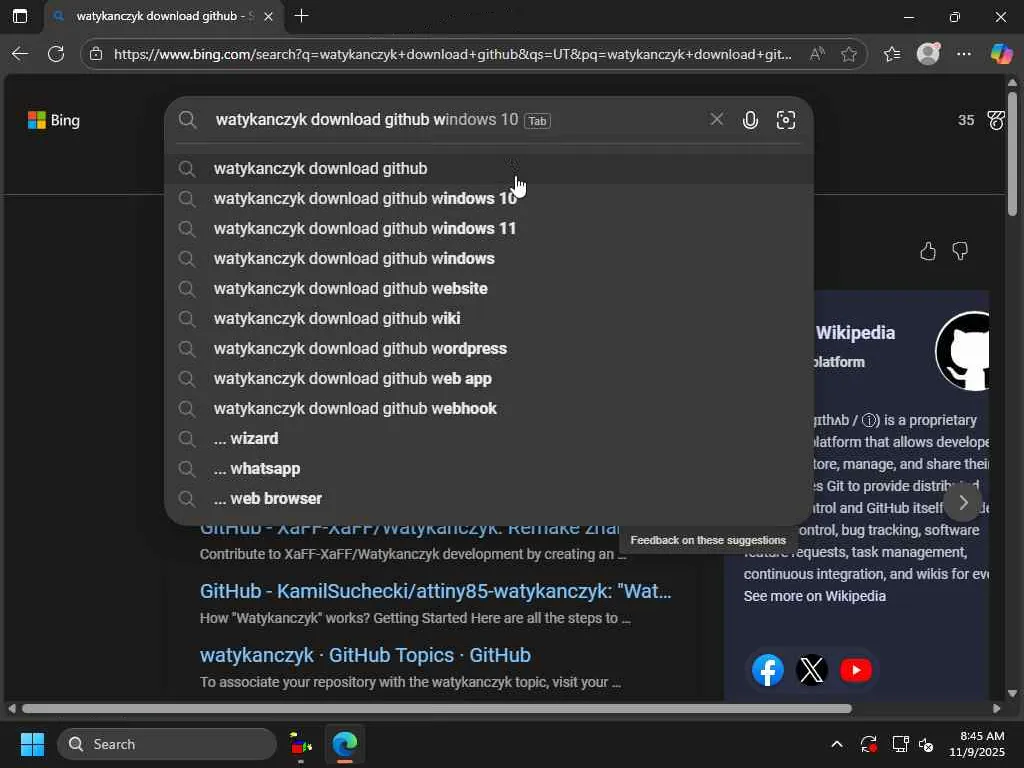Click See more on Wikipedia link
The height and width of the screenshot is (768, 1024).
coord(814,596)
